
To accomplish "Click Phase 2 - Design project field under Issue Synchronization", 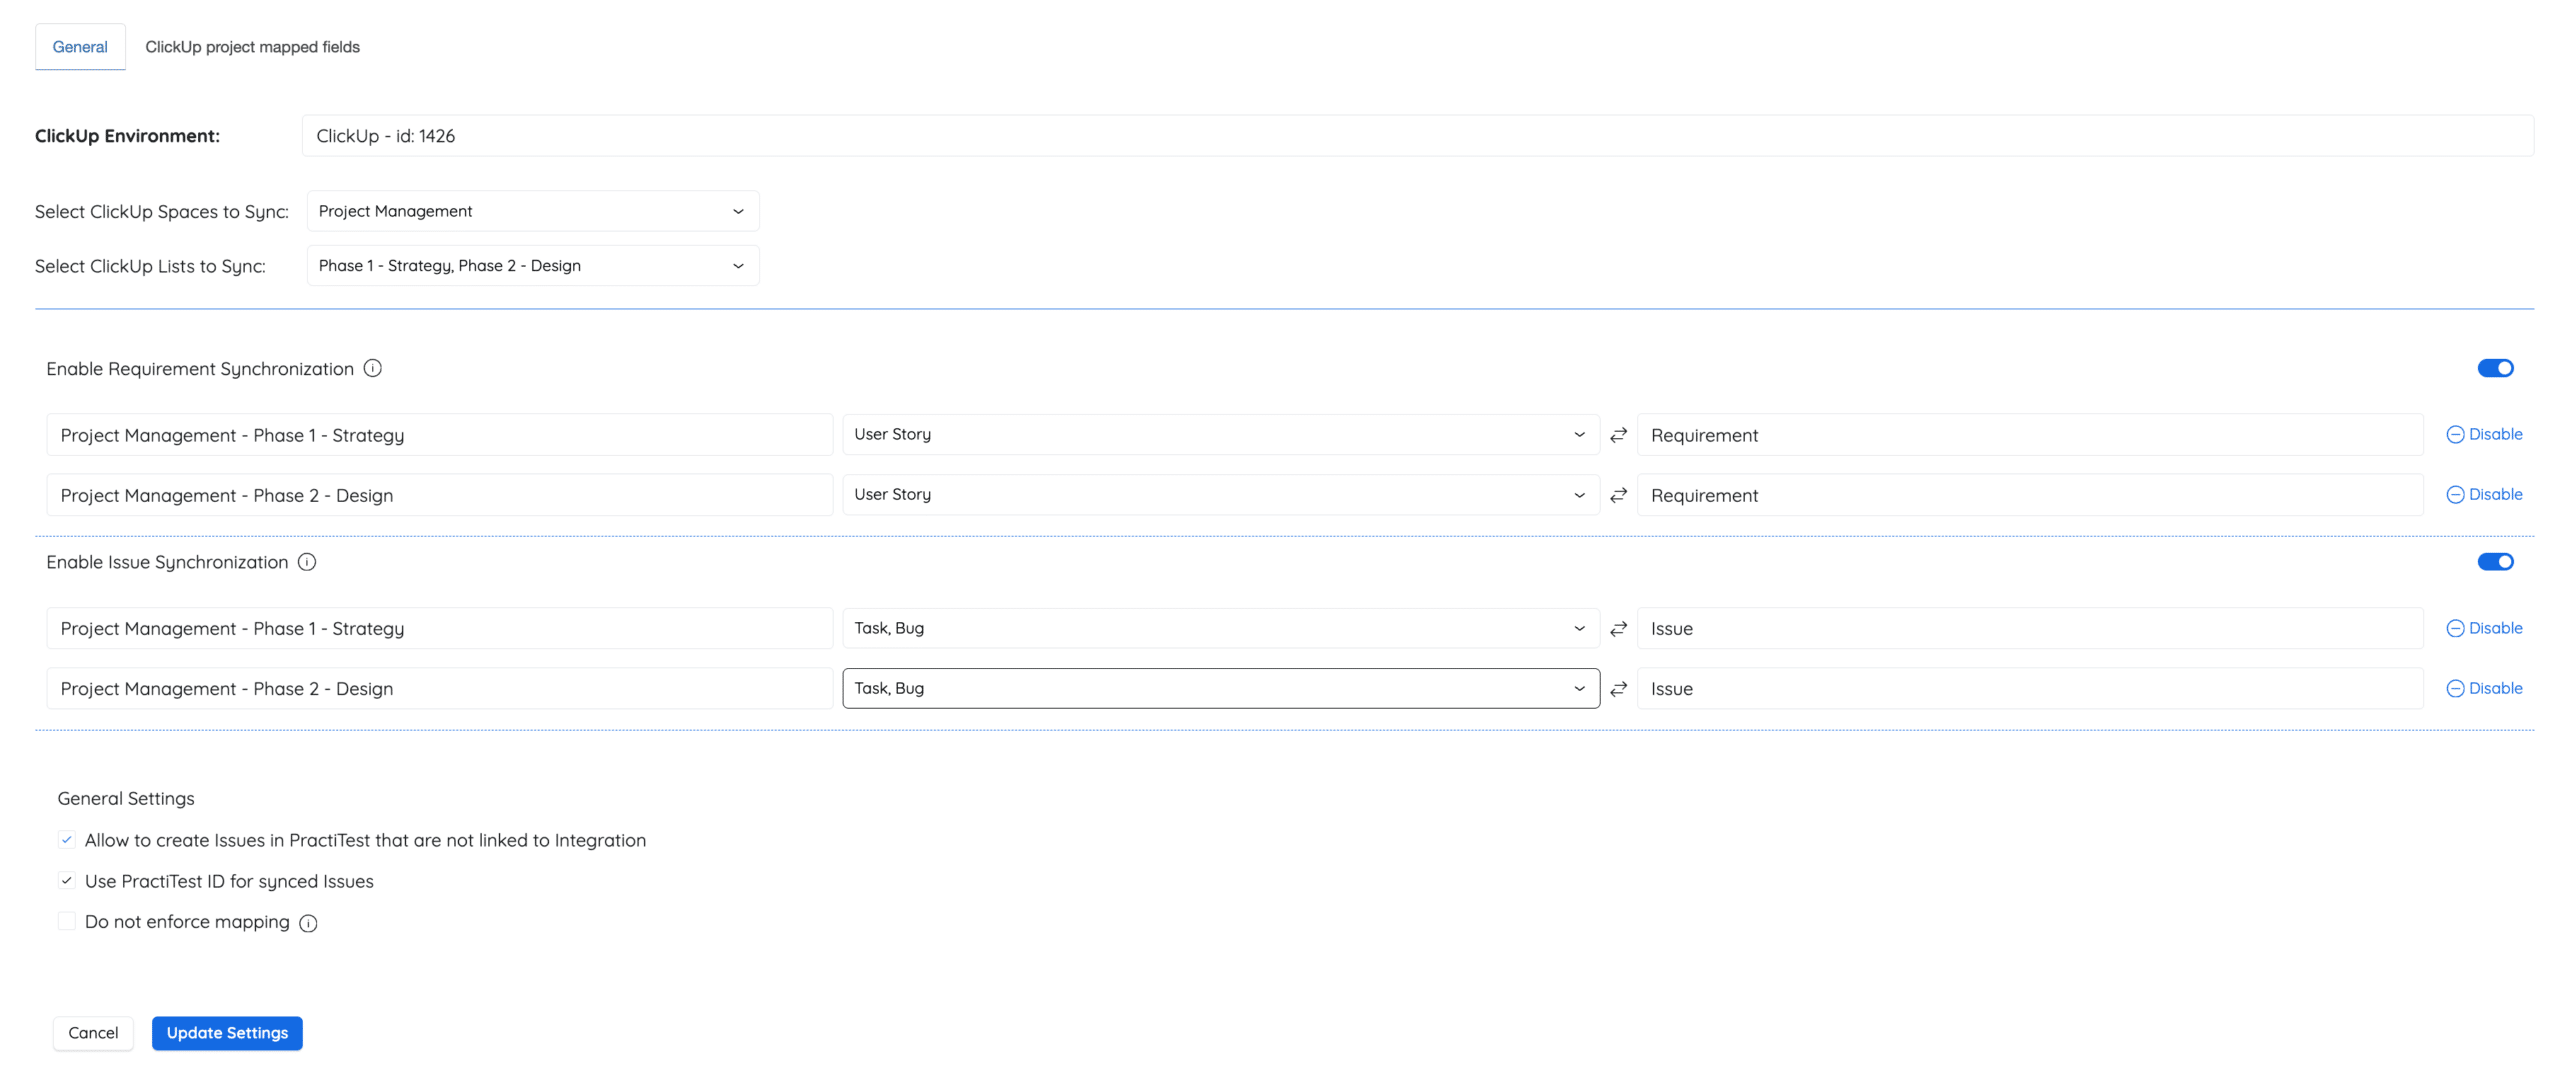I will tap(439, 689).
